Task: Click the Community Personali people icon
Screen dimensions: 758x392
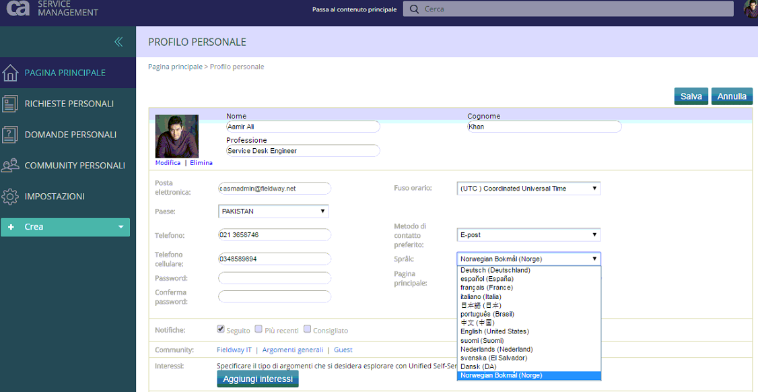Action: (x=10, y=165)
